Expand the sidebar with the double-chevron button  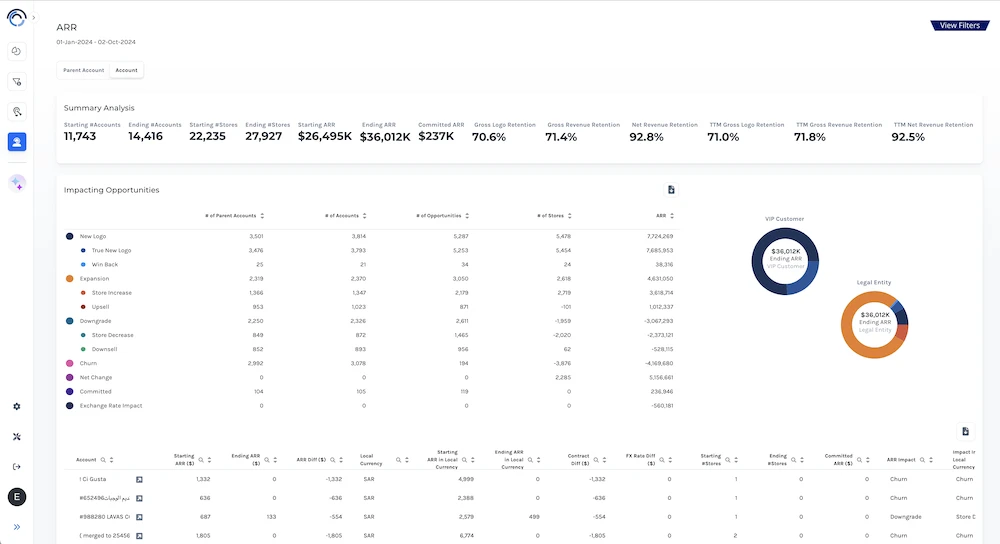(x=17, y=527)
